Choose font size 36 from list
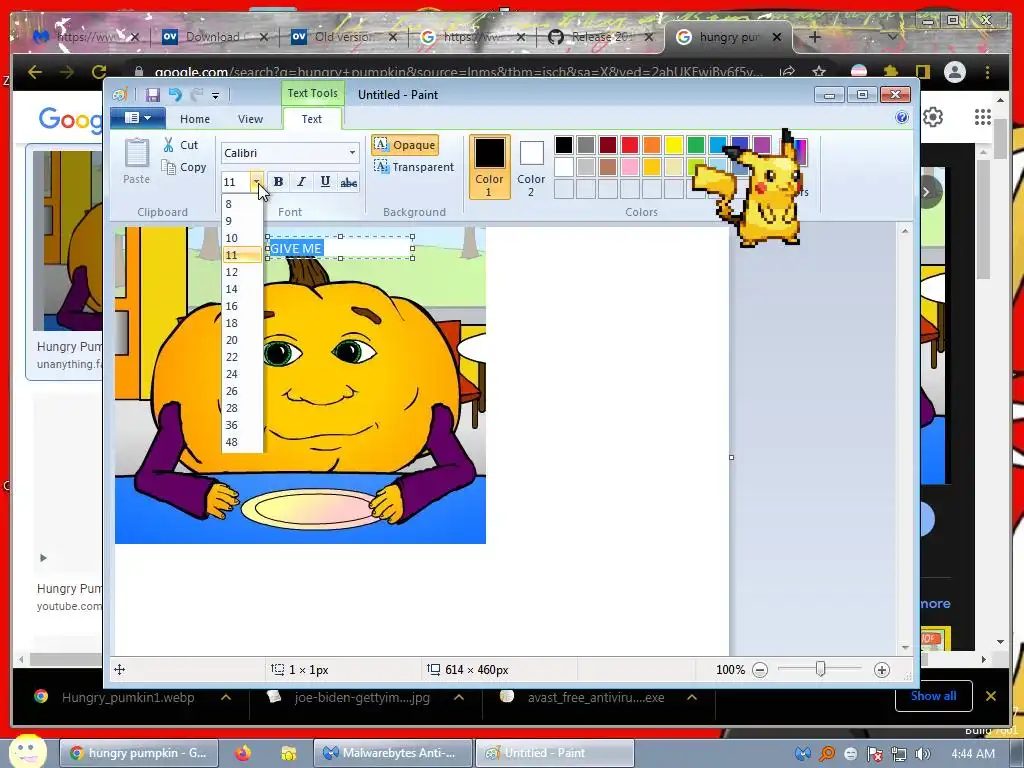 pos(242,424)
